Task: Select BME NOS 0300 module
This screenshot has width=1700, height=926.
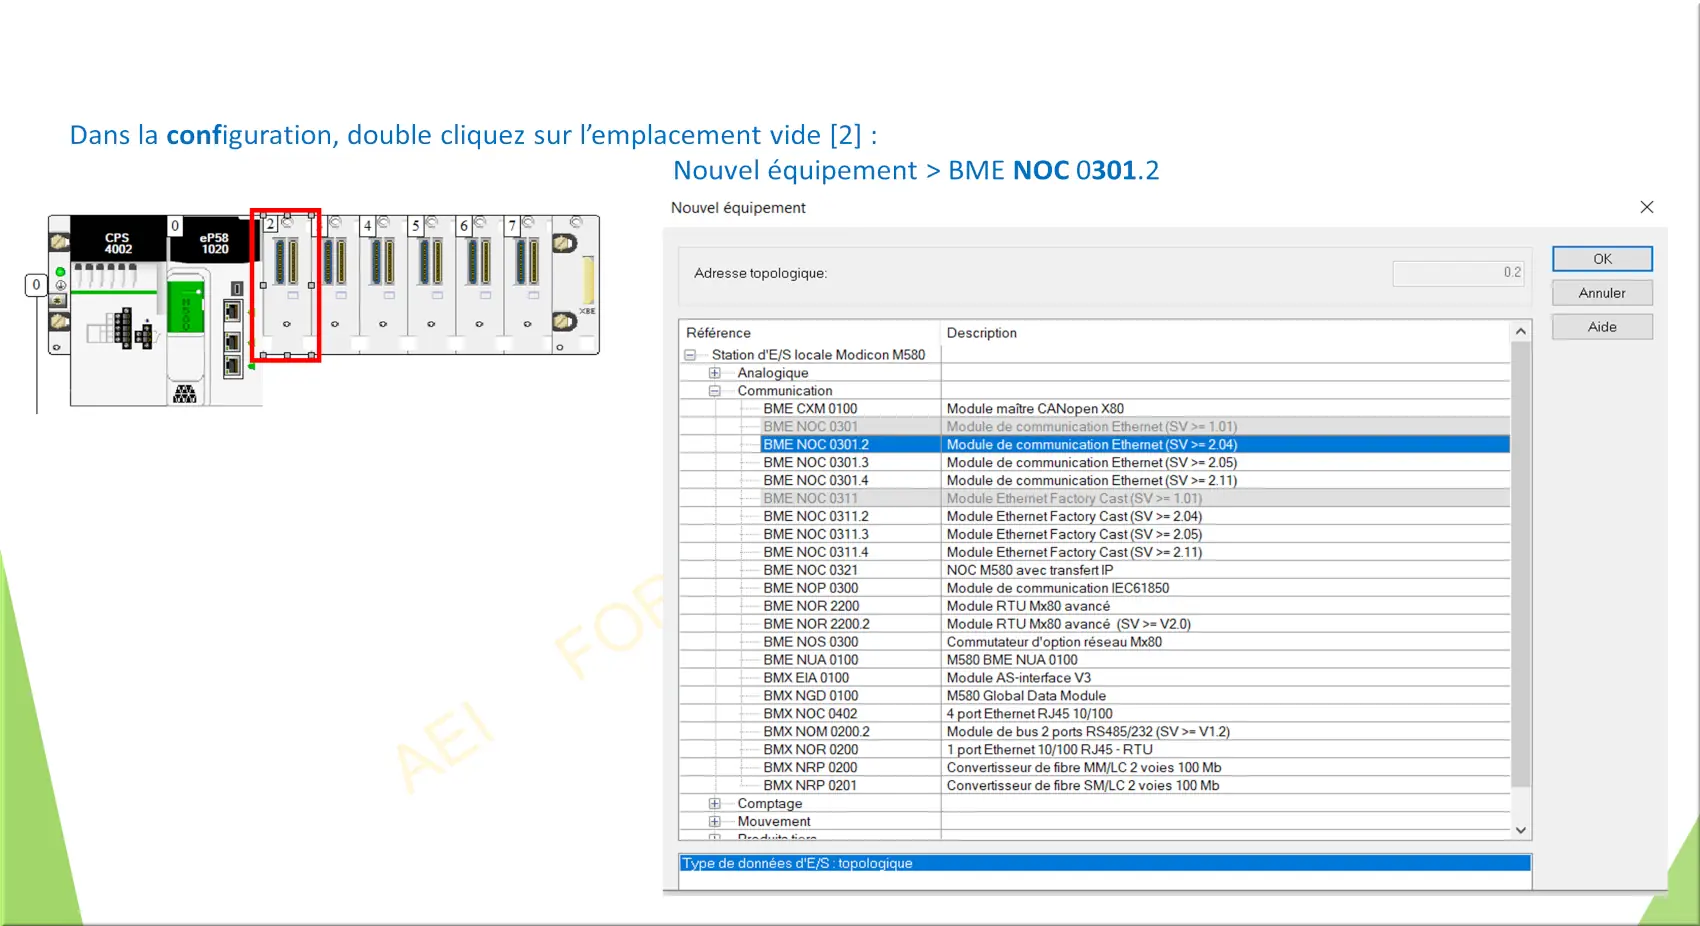Action: tap(810, 643)
